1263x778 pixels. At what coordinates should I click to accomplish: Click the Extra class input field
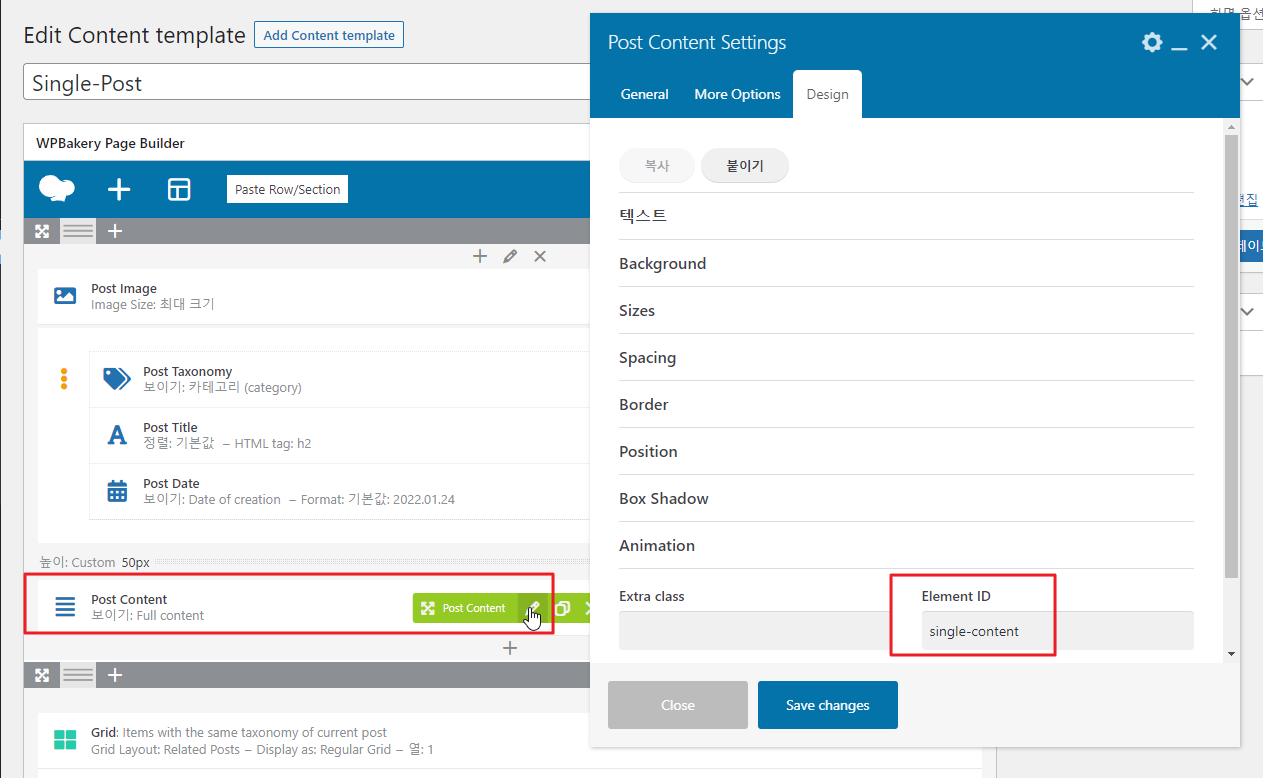pos(755,631)
